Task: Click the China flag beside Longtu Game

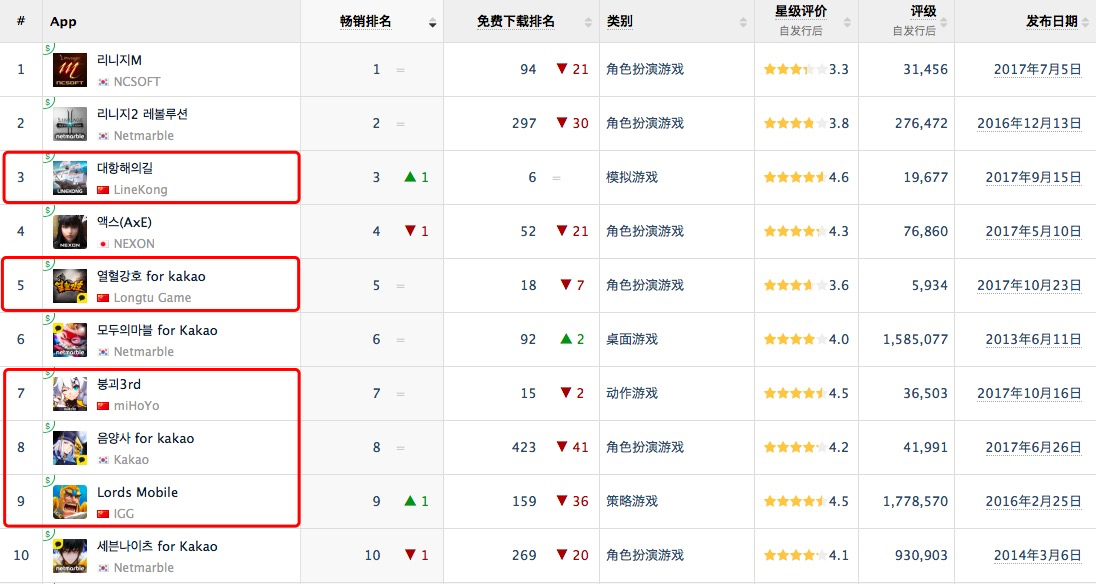Action: click(104, 298)
